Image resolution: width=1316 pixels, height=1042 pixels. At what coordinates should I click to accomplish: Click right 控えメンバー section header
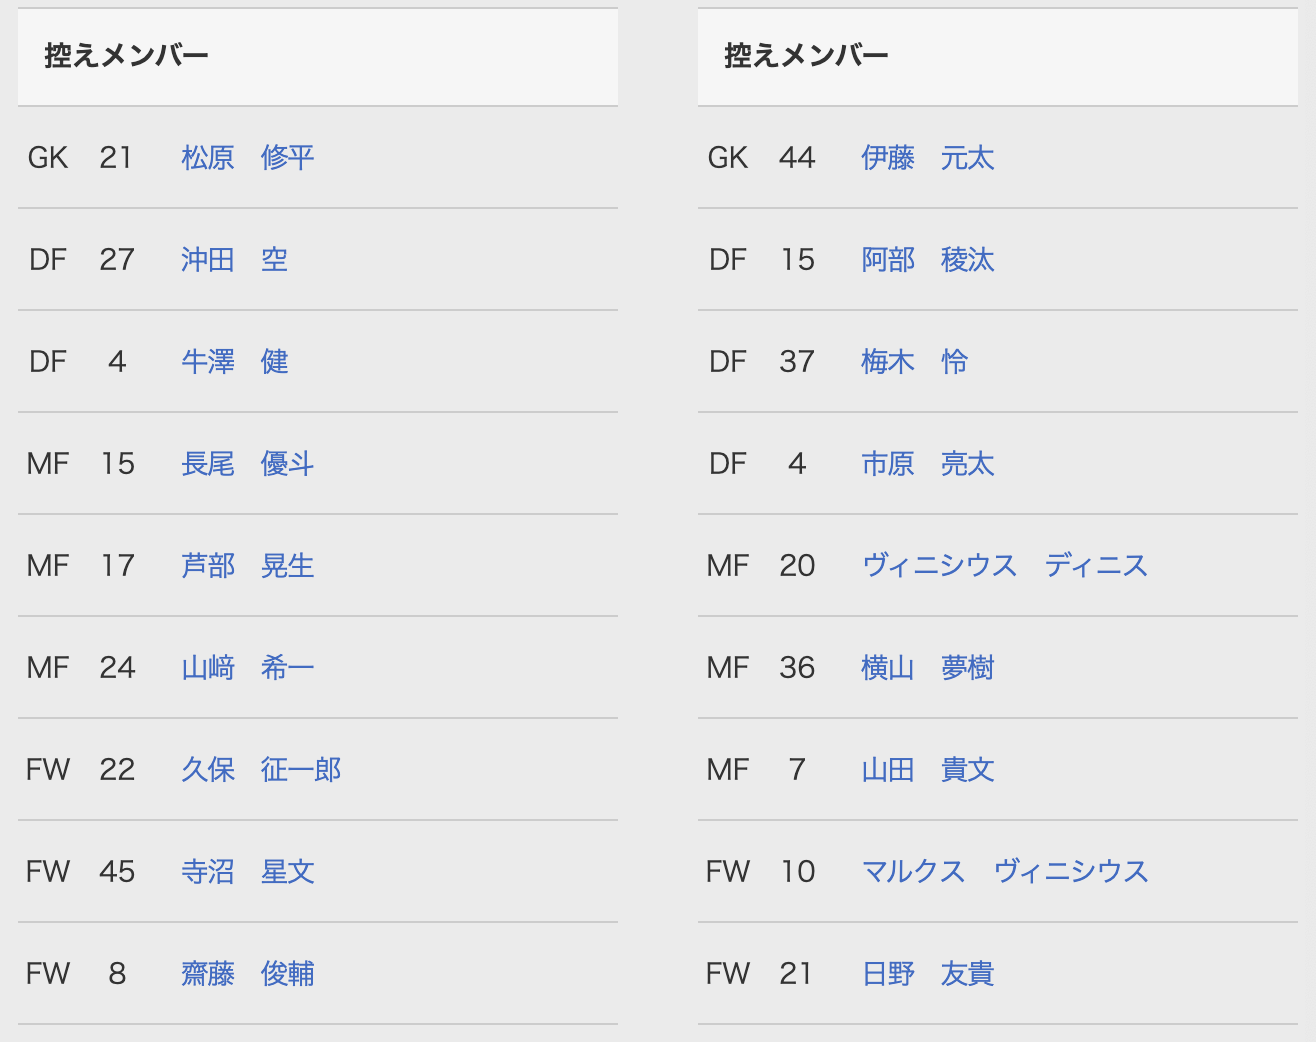(x=806, y=56)
